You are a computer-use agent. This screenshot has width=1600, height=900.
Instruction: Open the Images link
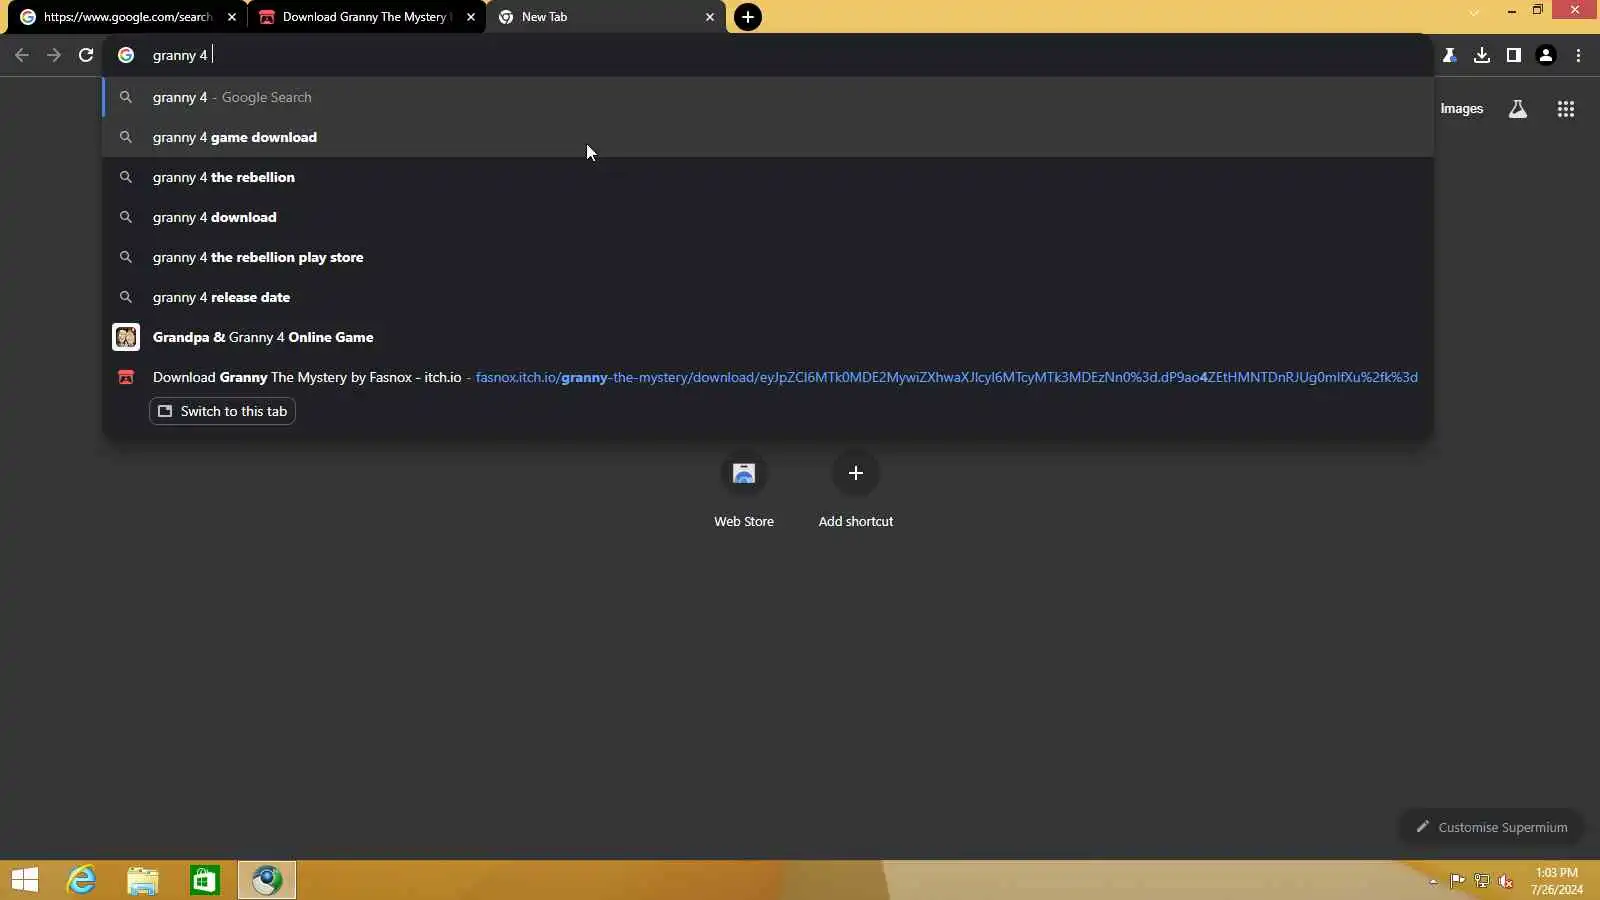tap(1461, 109)
